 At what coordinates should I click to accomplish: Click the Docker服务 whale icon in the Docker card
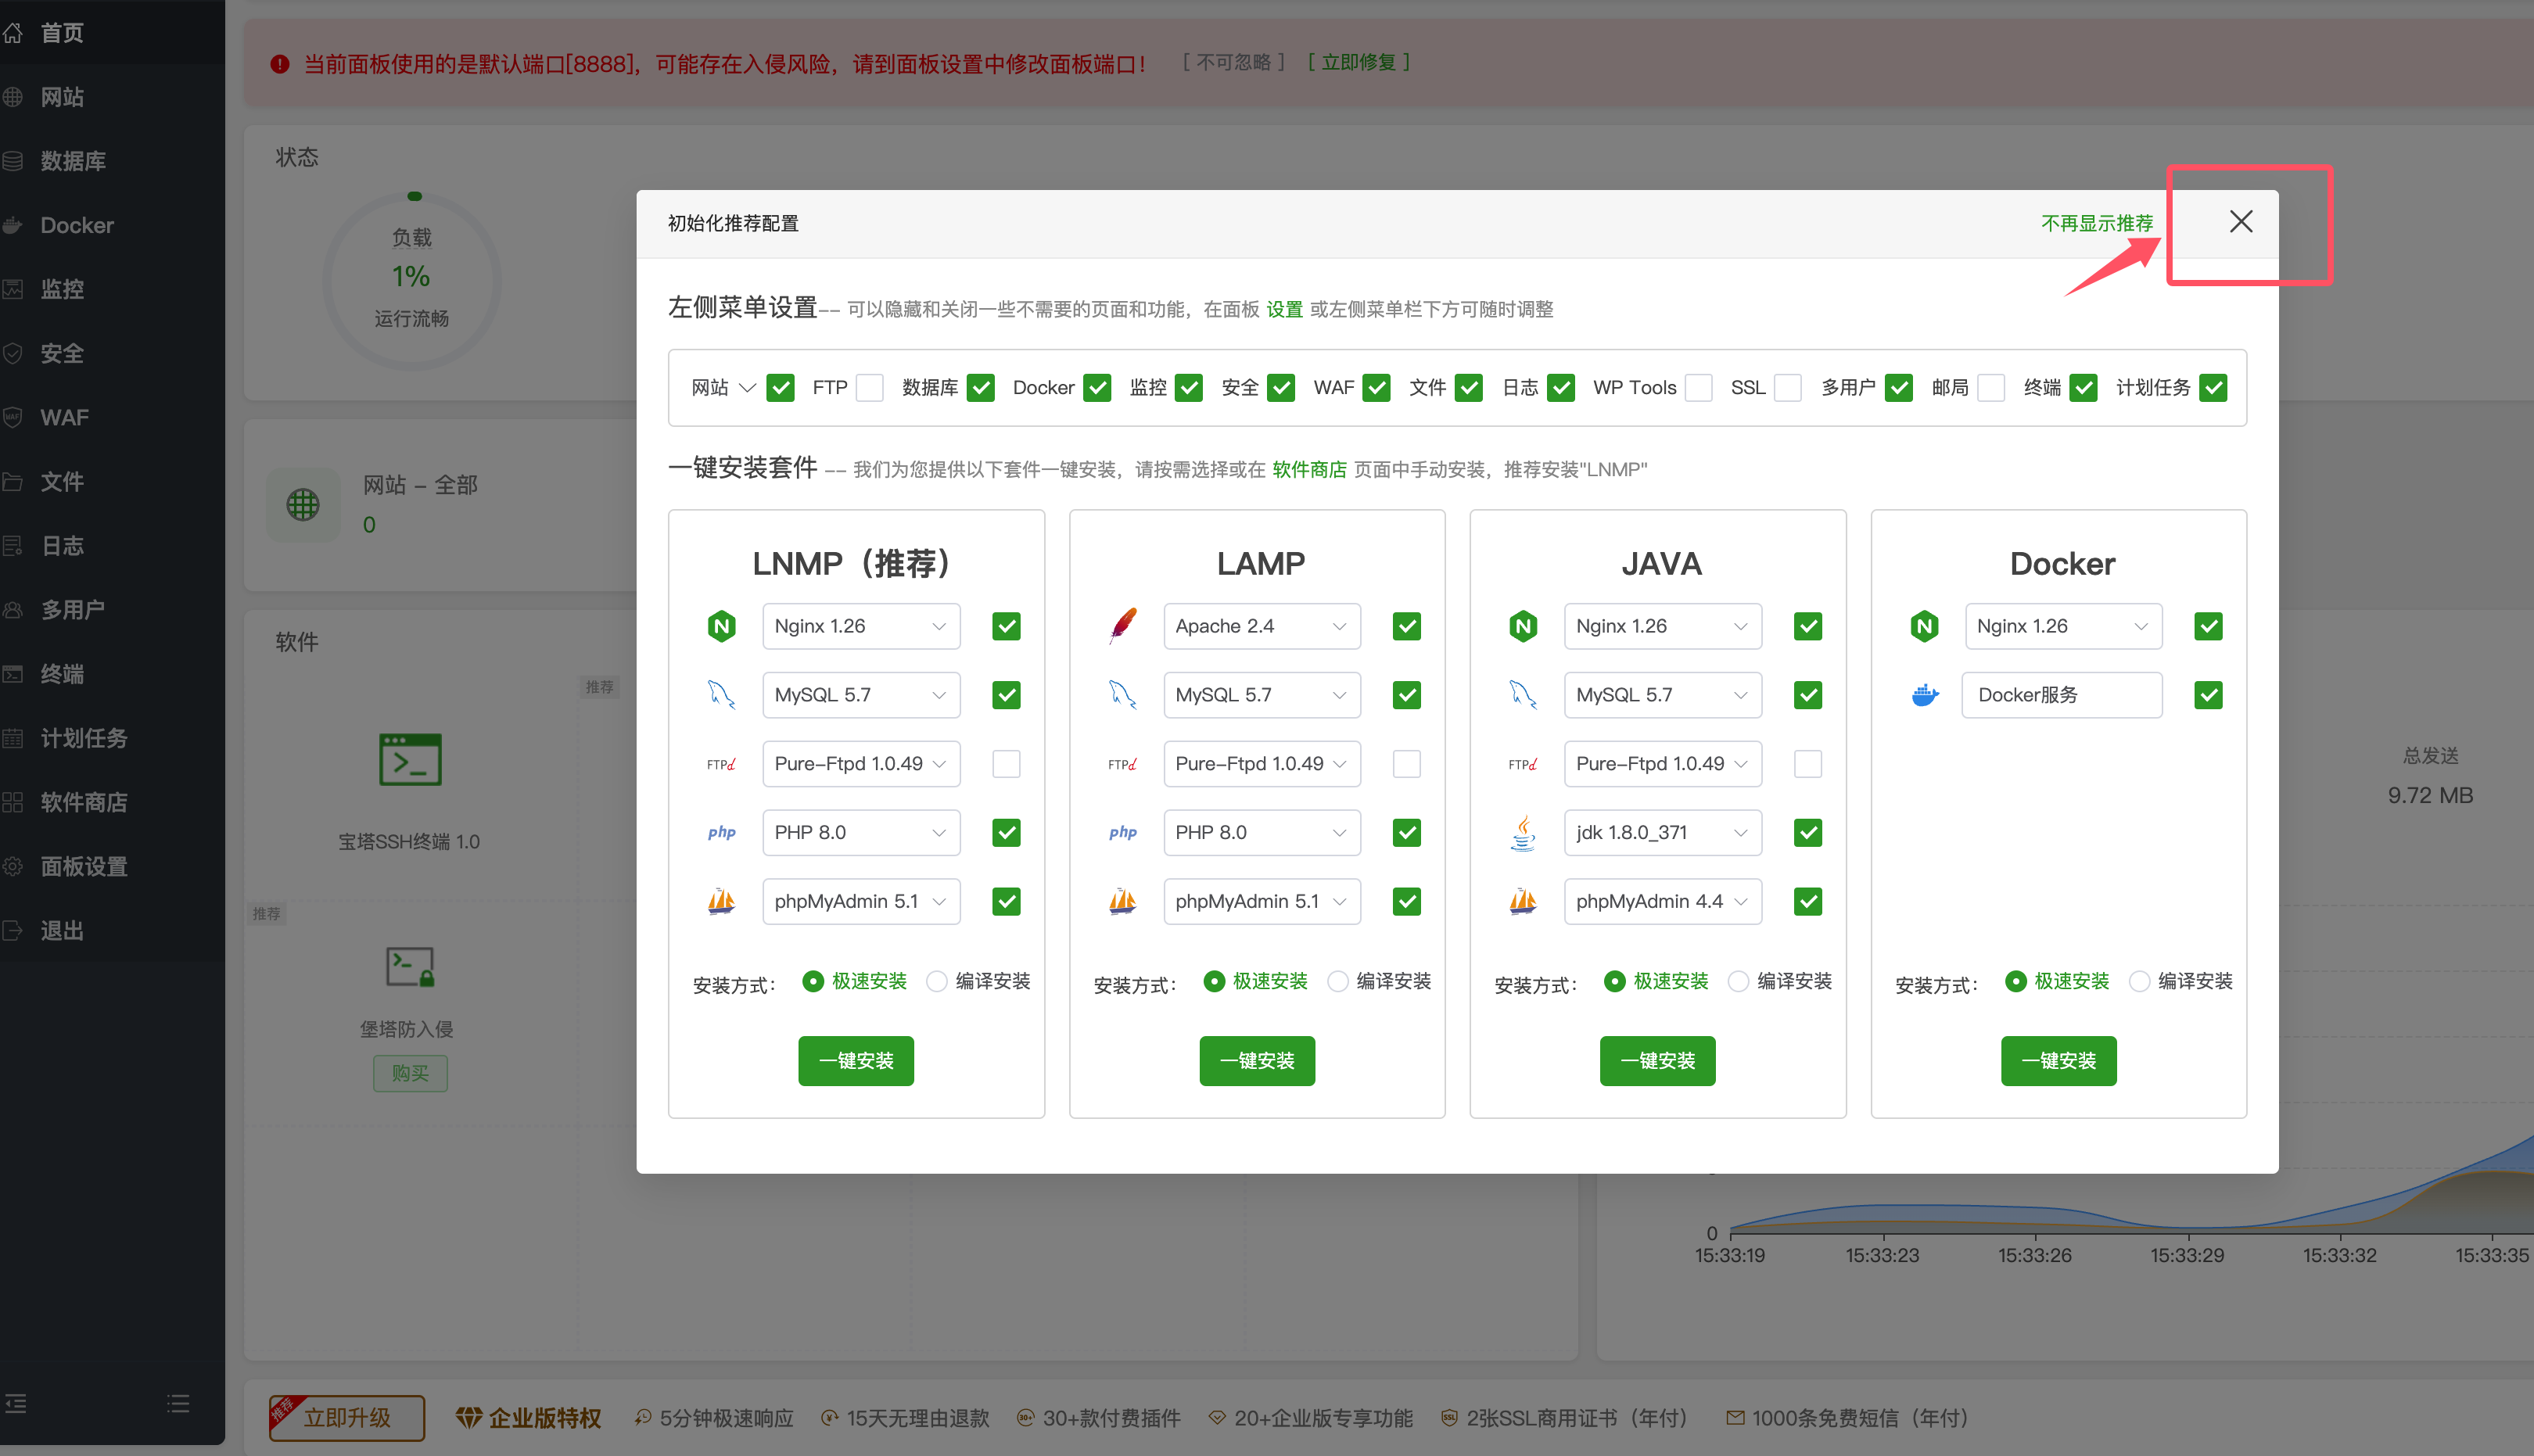(x=1924, y=695)
